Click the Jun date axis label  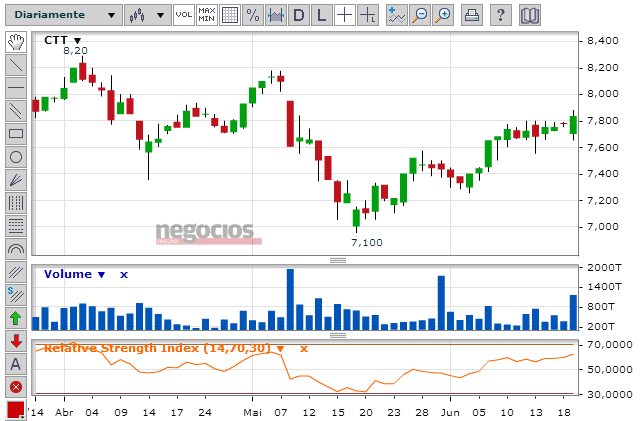[x=450, y=412]
